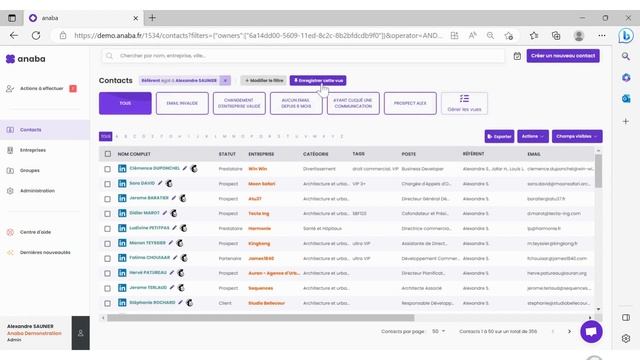Select the EMAIL INVALIDE view
Screen dimensions: 640x360
[182, 103]
